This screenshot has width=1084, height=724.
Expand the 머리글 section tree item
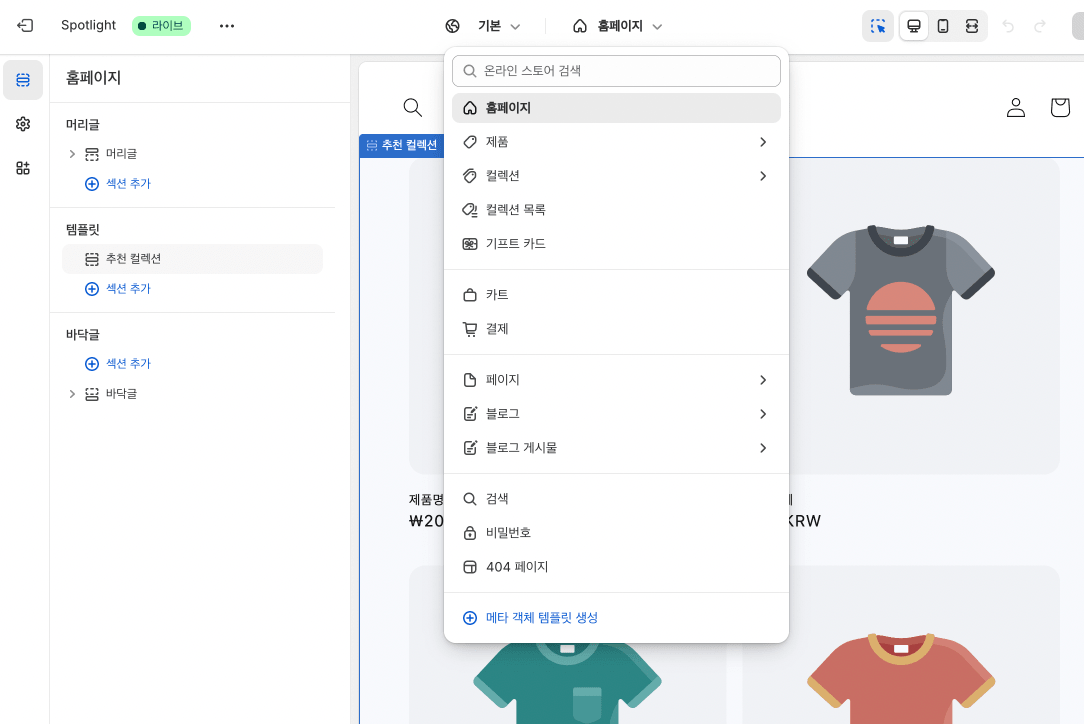click(x=72, y=154)
